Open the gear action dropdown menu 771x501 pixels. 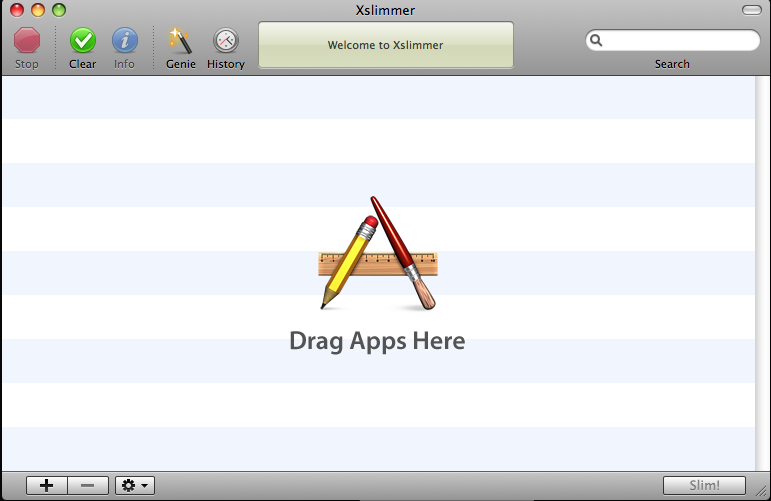(x=135, y=485)
